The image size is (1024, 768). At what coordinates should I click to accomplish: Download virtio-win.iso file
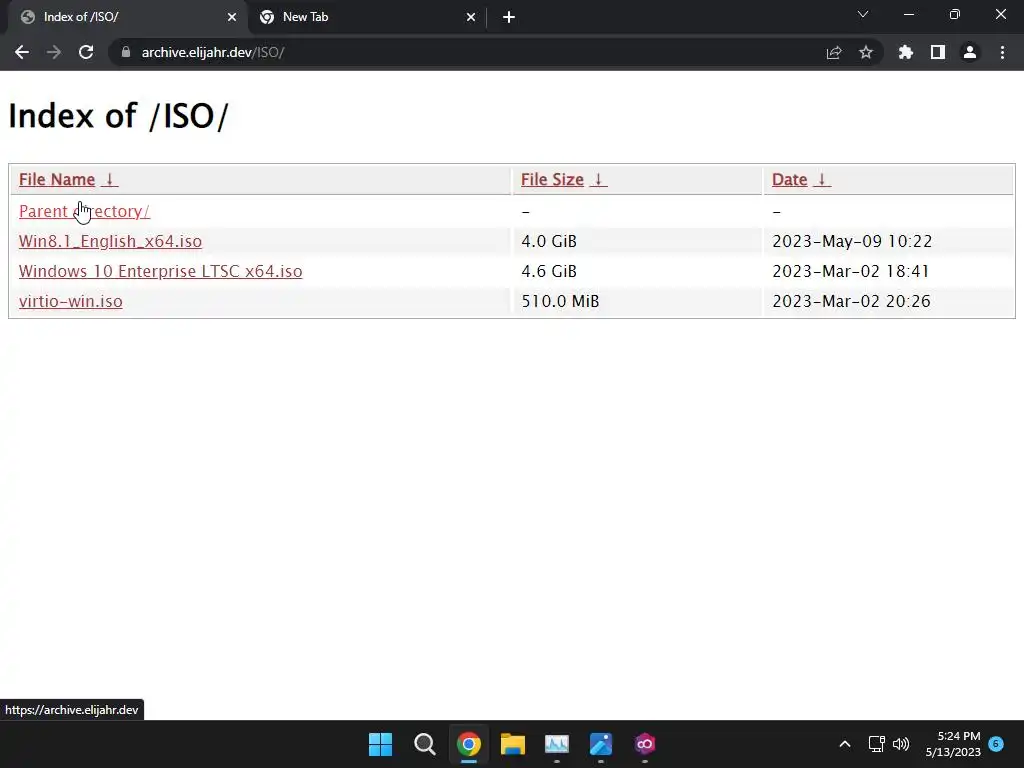click(71, 302)
